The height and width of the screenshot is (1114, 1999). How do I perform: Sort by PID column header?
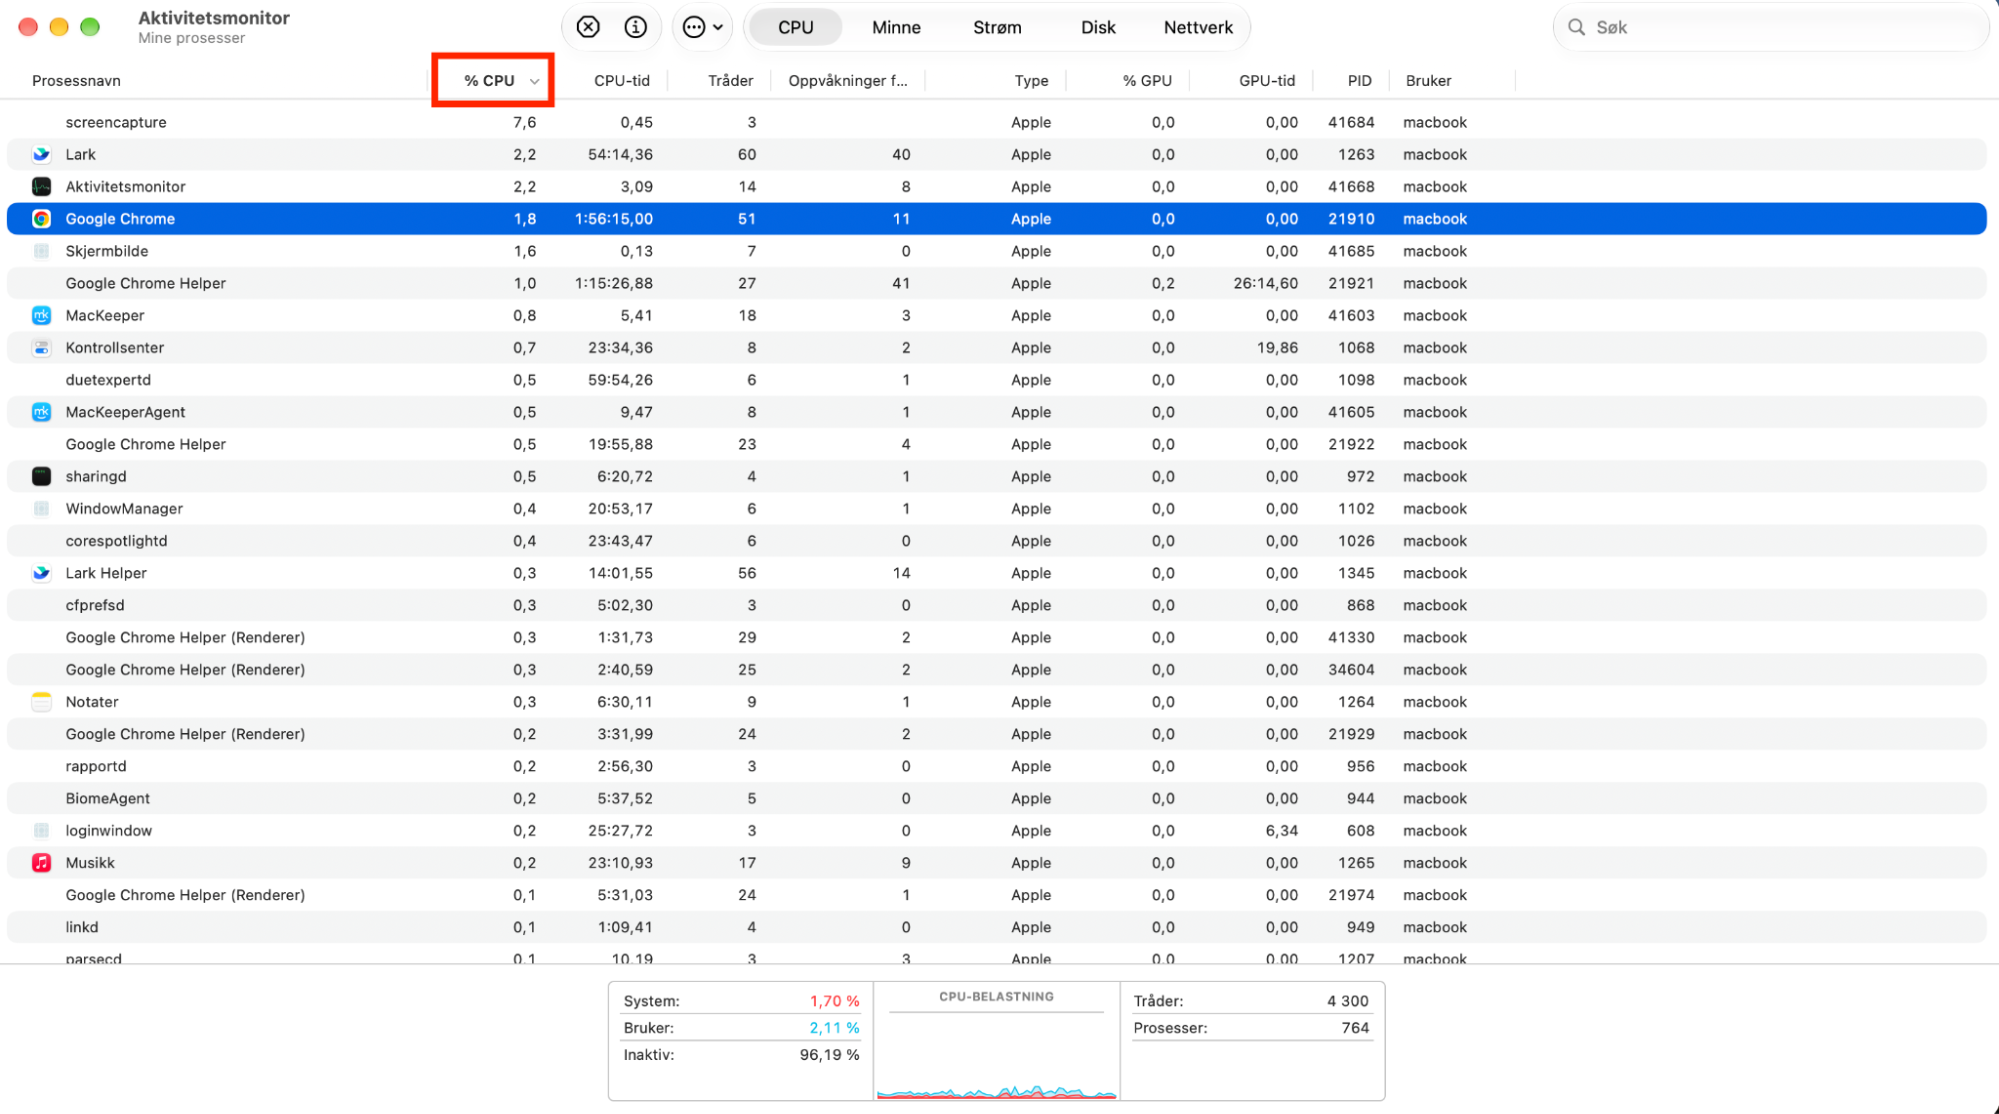tap(1359, 81)
